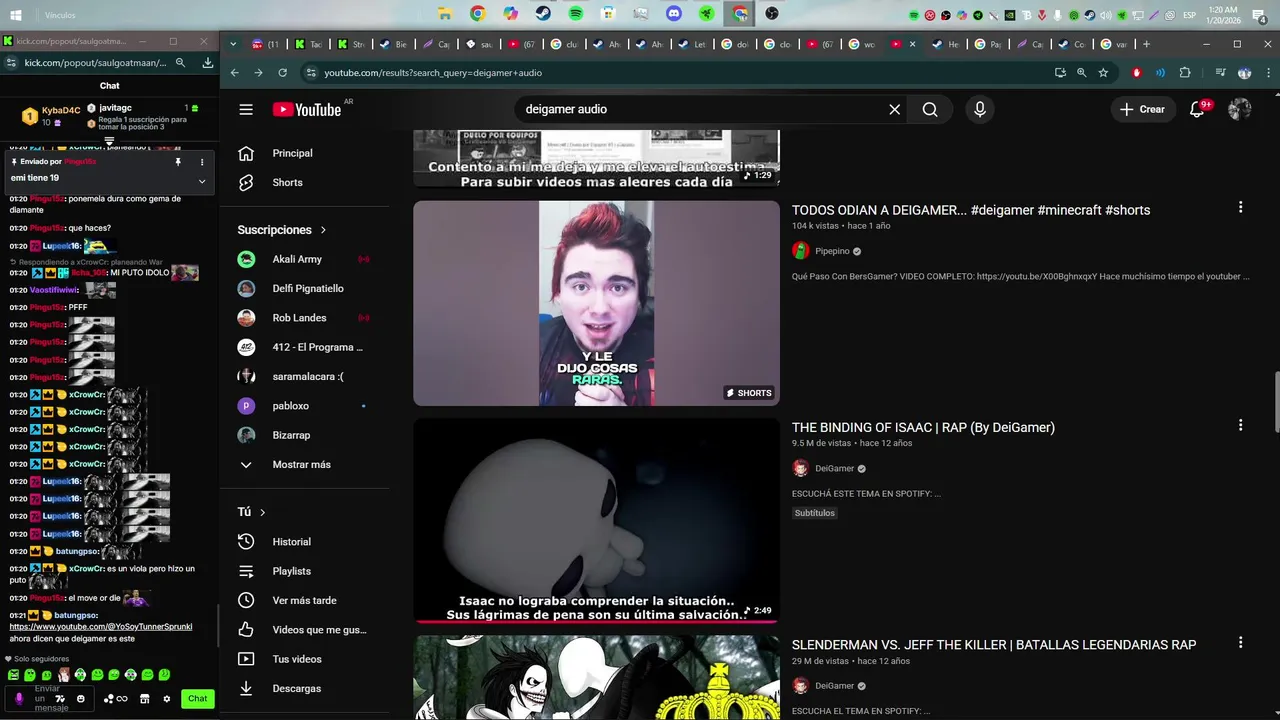Click the YouTube address bar URL
Screen dimensions: 1280x720
coord(433,73)
